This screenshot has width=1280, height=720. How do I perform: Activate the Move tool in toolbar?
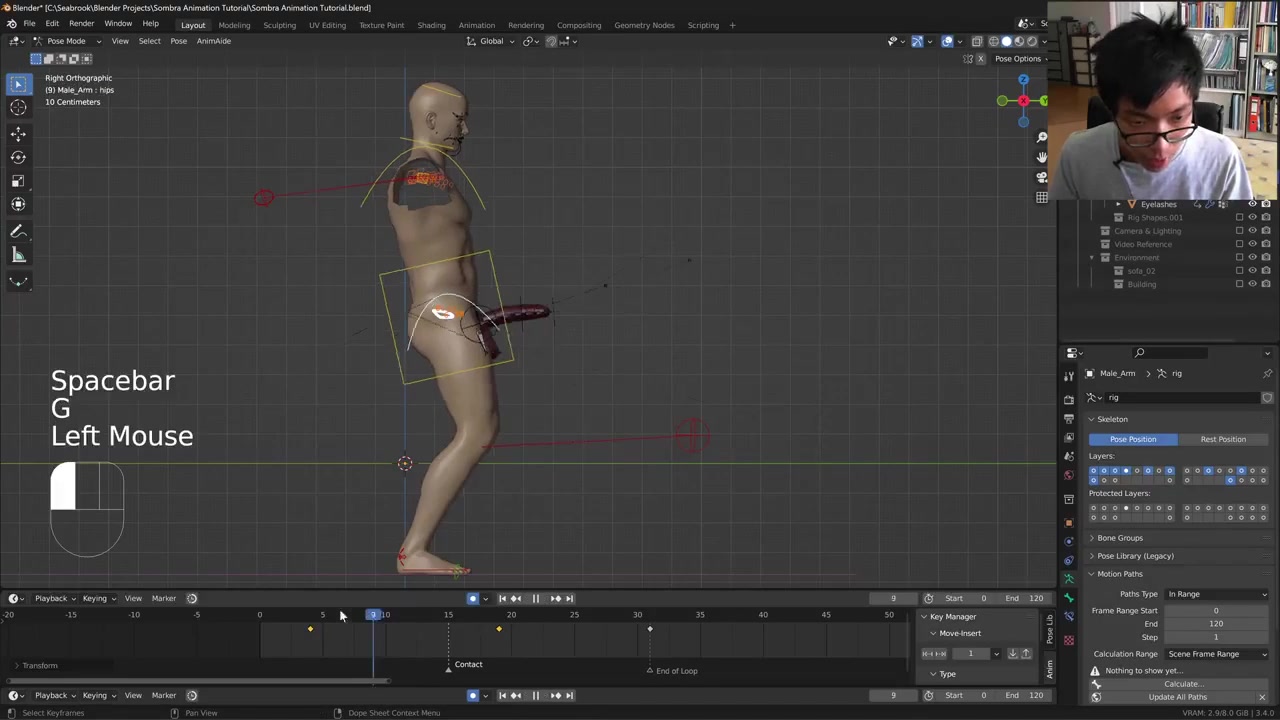(x=18, y=133)
